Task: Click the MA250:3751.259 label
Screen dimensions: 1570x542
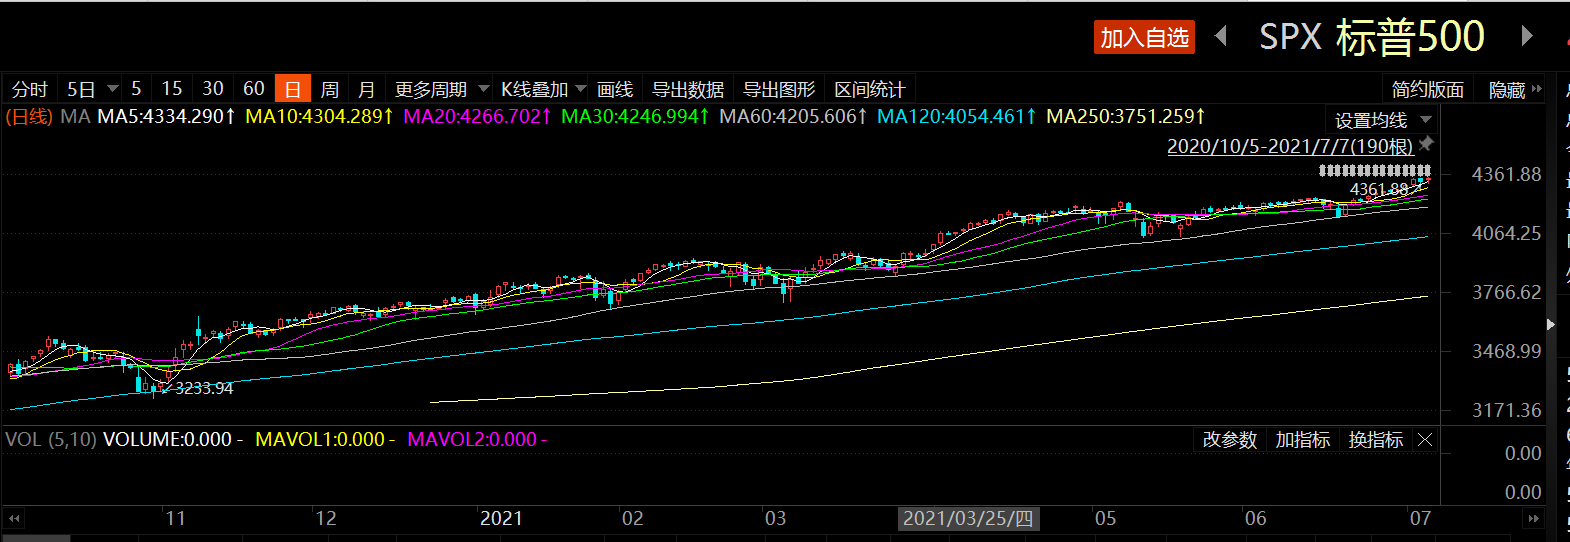Action: [x=1126, y=117]
